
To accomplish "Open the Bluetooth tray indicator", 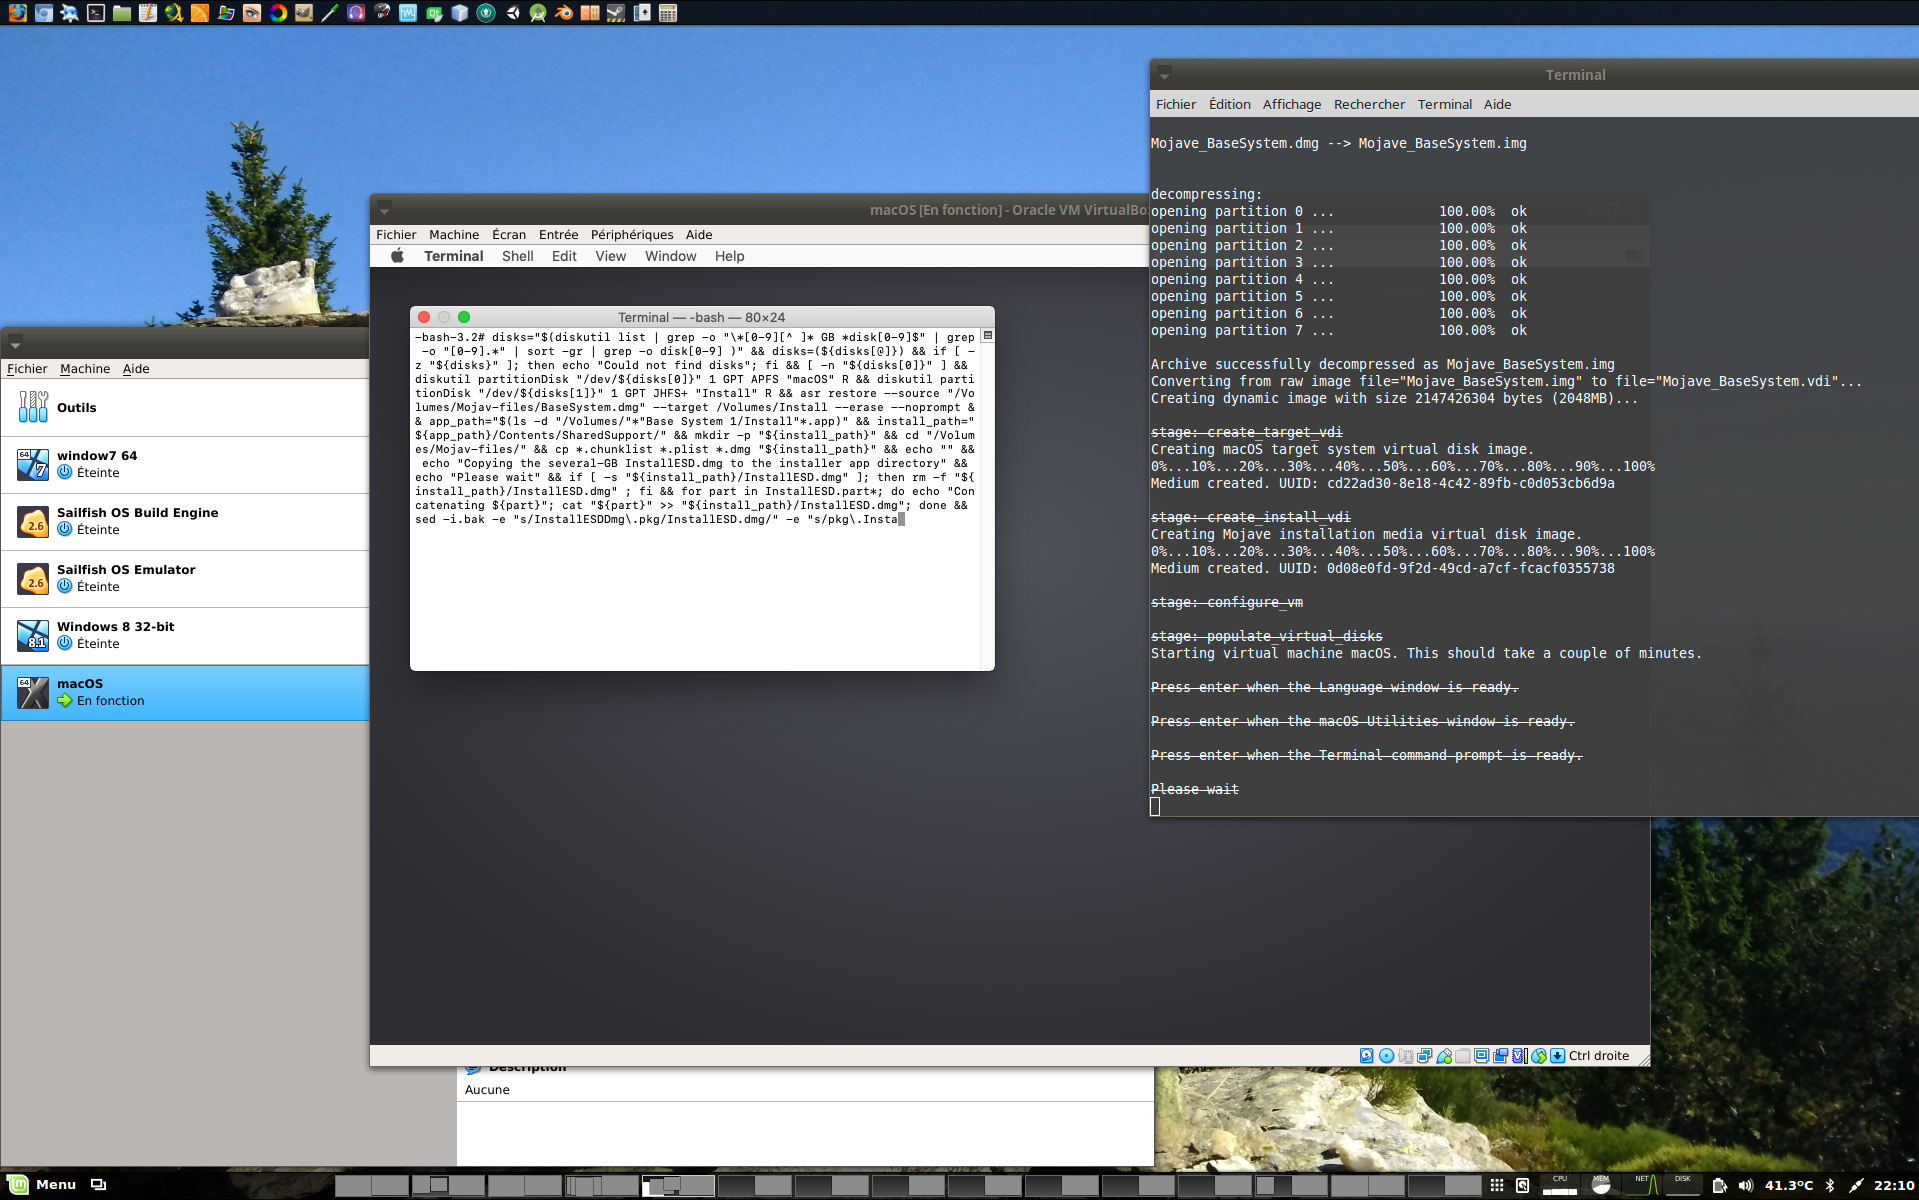I will point(1830,1185).
